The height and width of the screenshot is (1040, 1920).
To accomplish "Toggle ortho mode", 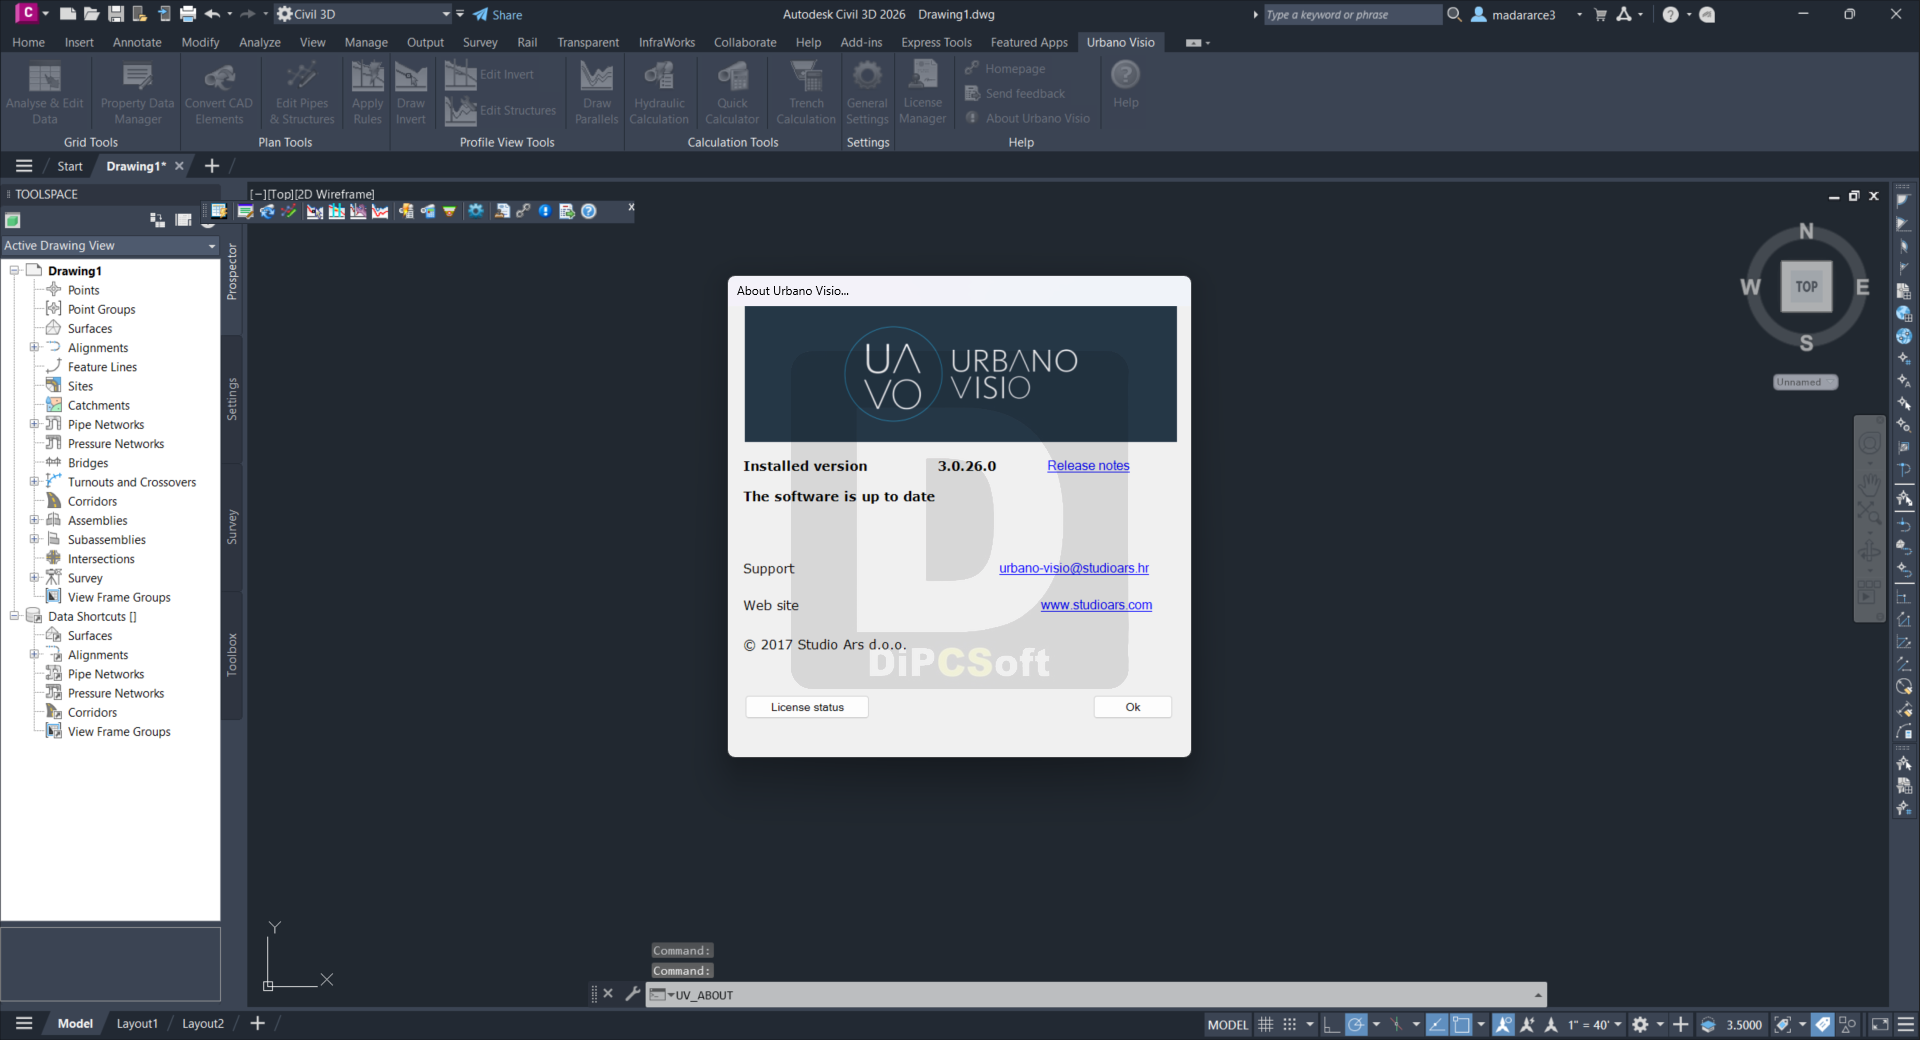I will tap(1331, 1024).
